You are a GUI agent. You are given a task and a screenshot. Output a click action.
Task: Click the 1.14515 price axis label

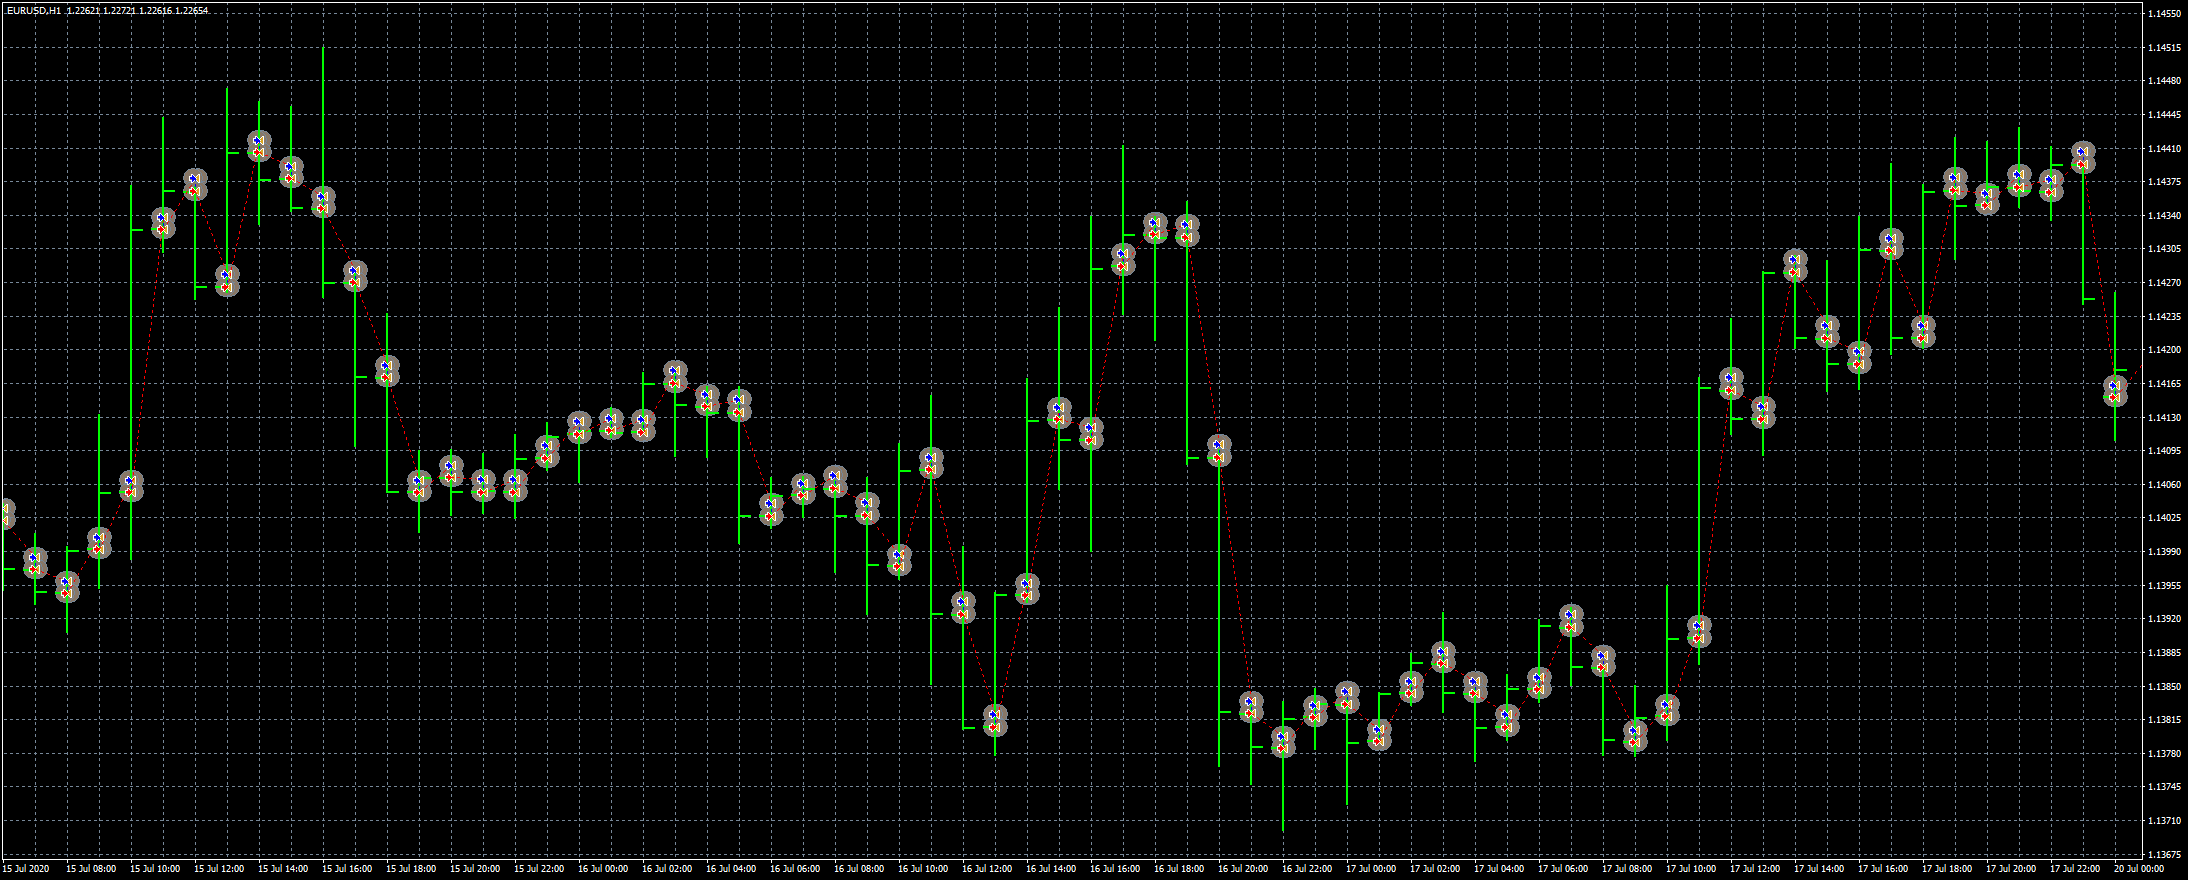pyautogui.click(x=2163, y=48)
